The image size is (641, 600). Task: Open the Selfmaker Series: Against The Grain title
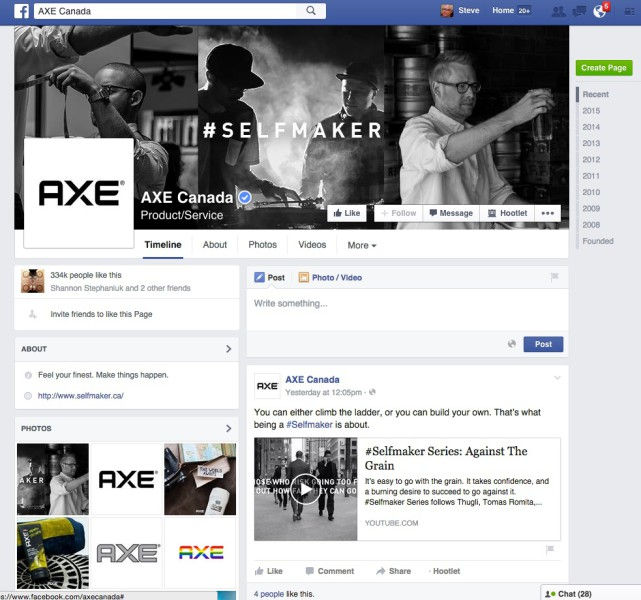[446, 458]
